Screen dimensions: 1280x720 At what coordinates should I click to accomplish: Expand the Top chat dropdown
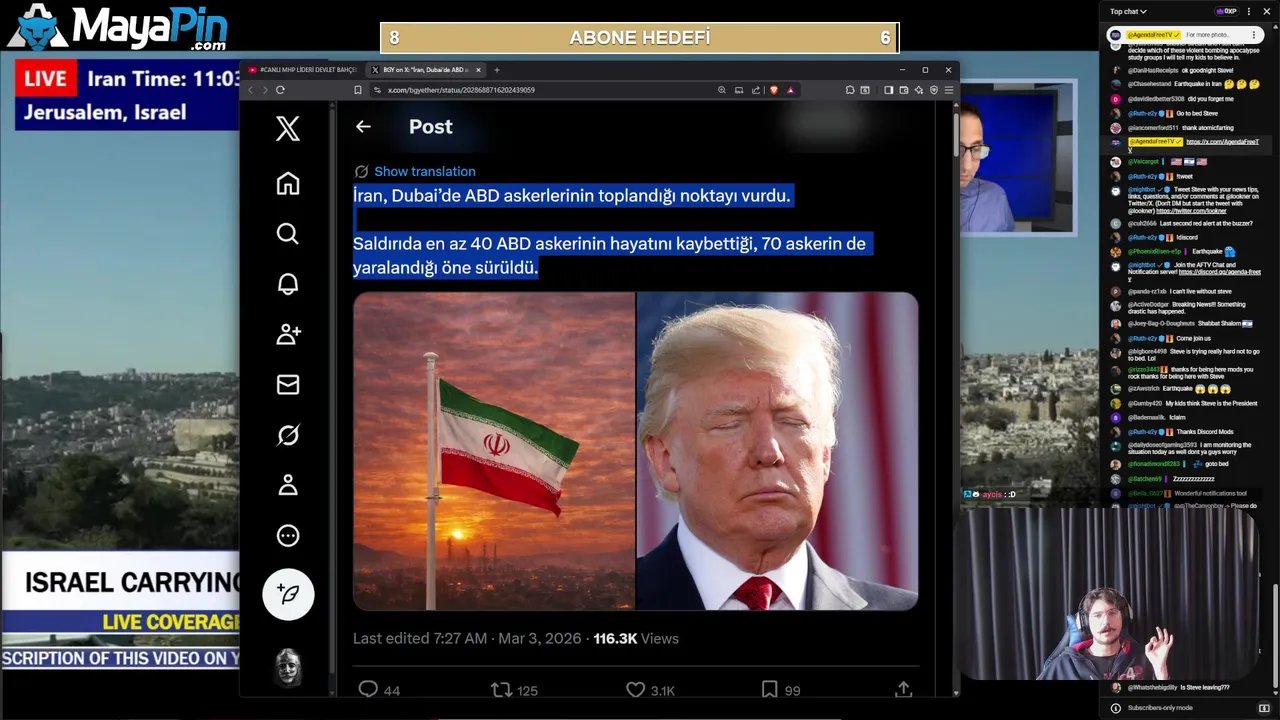(x=1127, y=11)
